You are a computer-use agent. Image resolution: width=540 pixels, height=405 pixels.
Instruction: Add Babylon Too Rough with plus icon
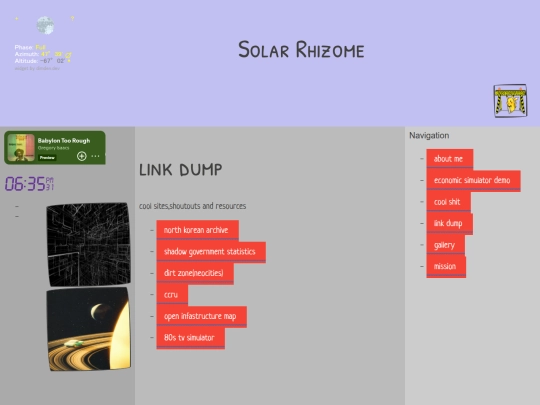[x=82, y=156]
